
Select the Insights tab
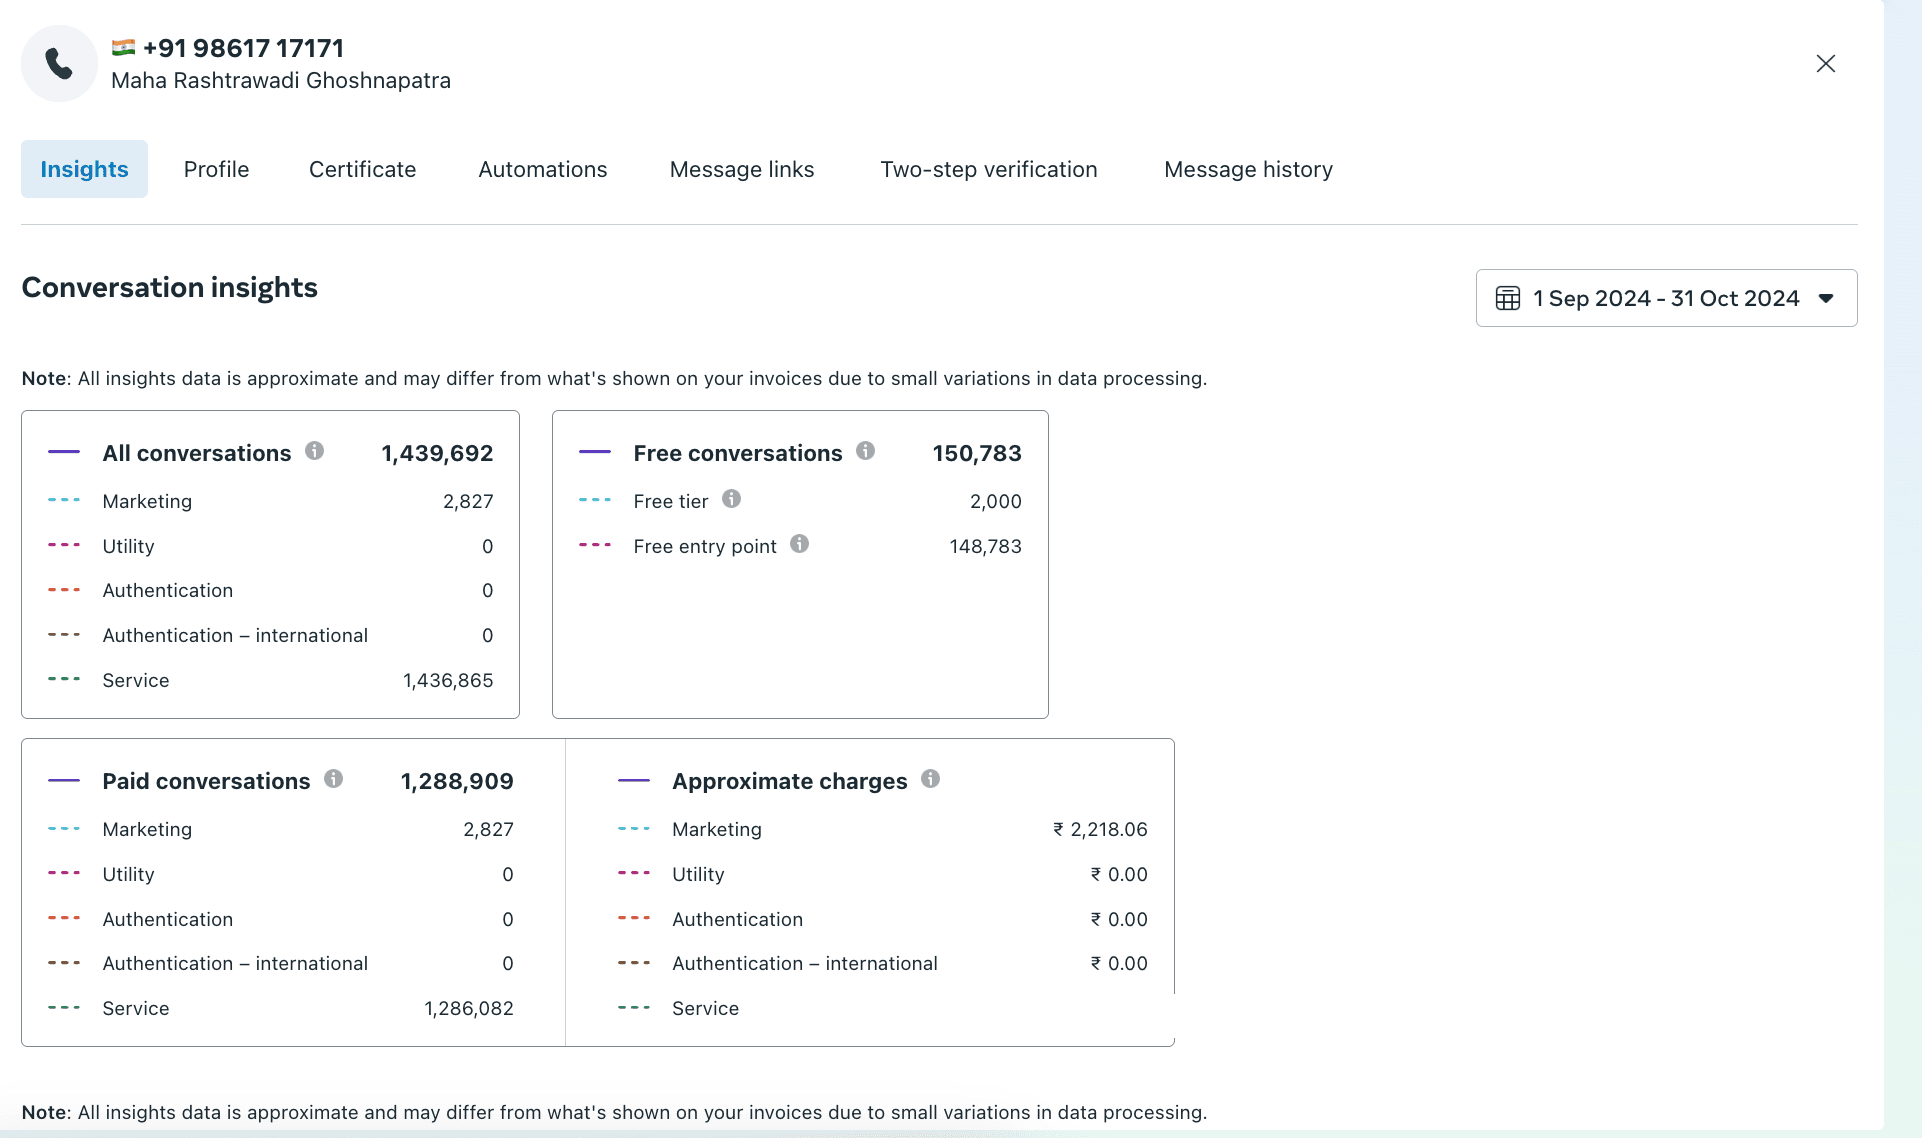84,169
